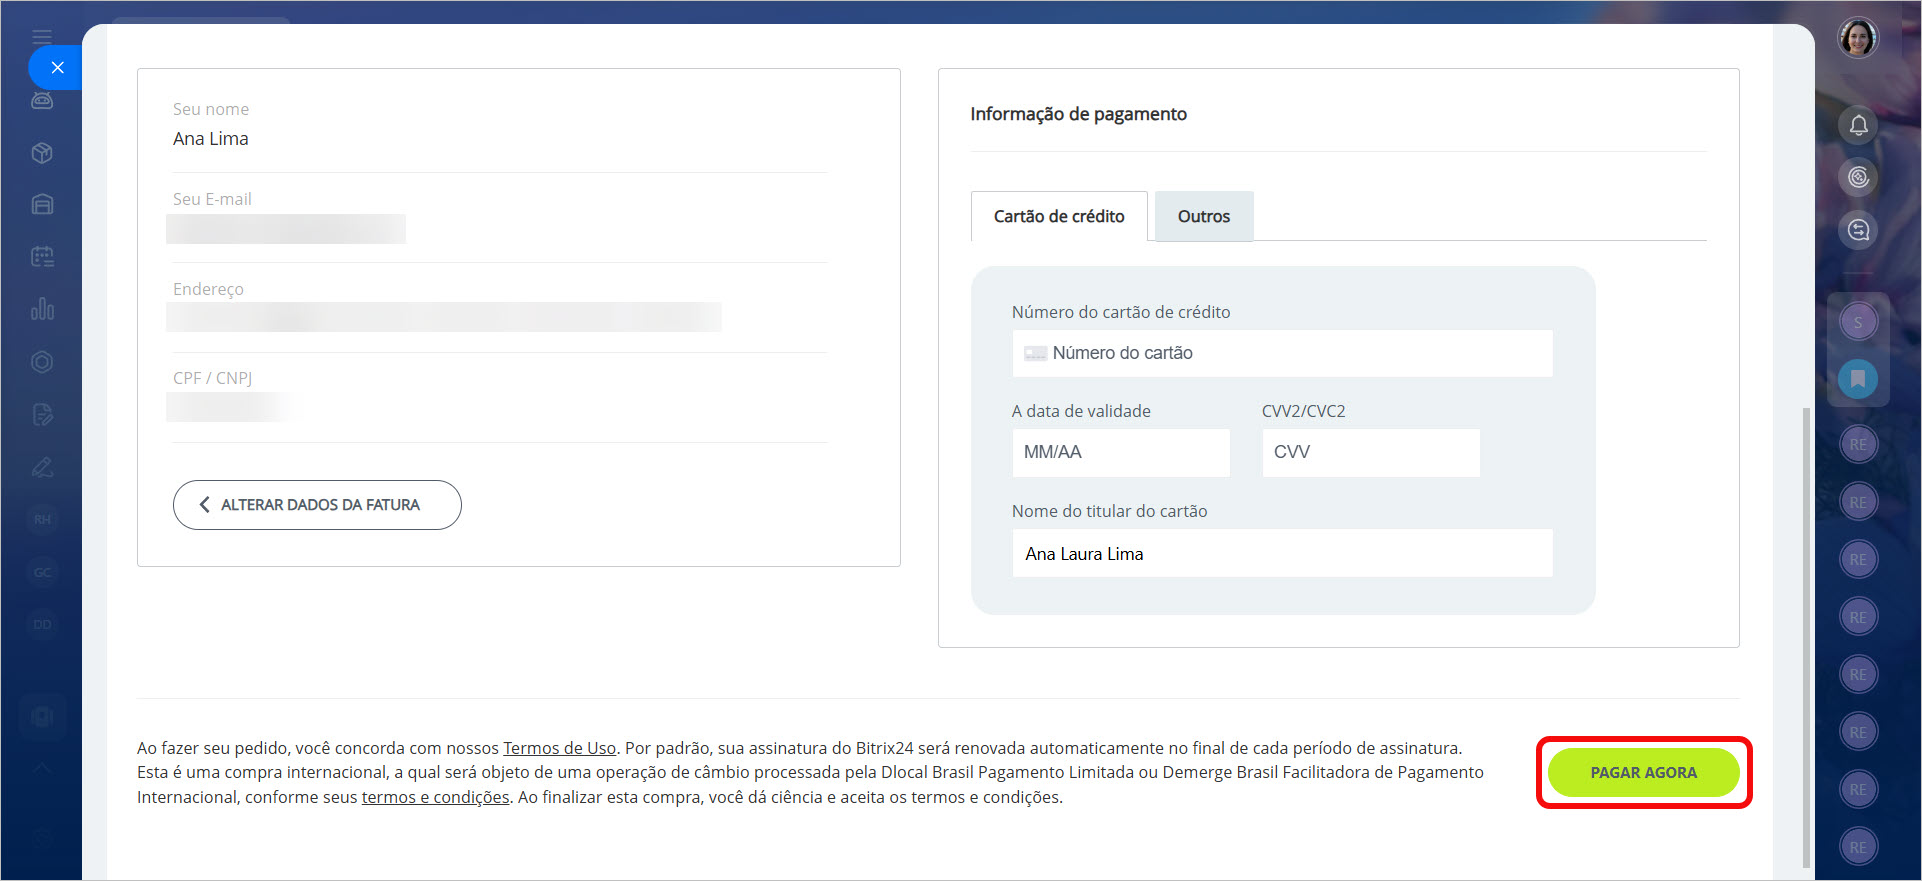
Task: Open the DD item in the left sidebar
Action: [x=42, y=624]
